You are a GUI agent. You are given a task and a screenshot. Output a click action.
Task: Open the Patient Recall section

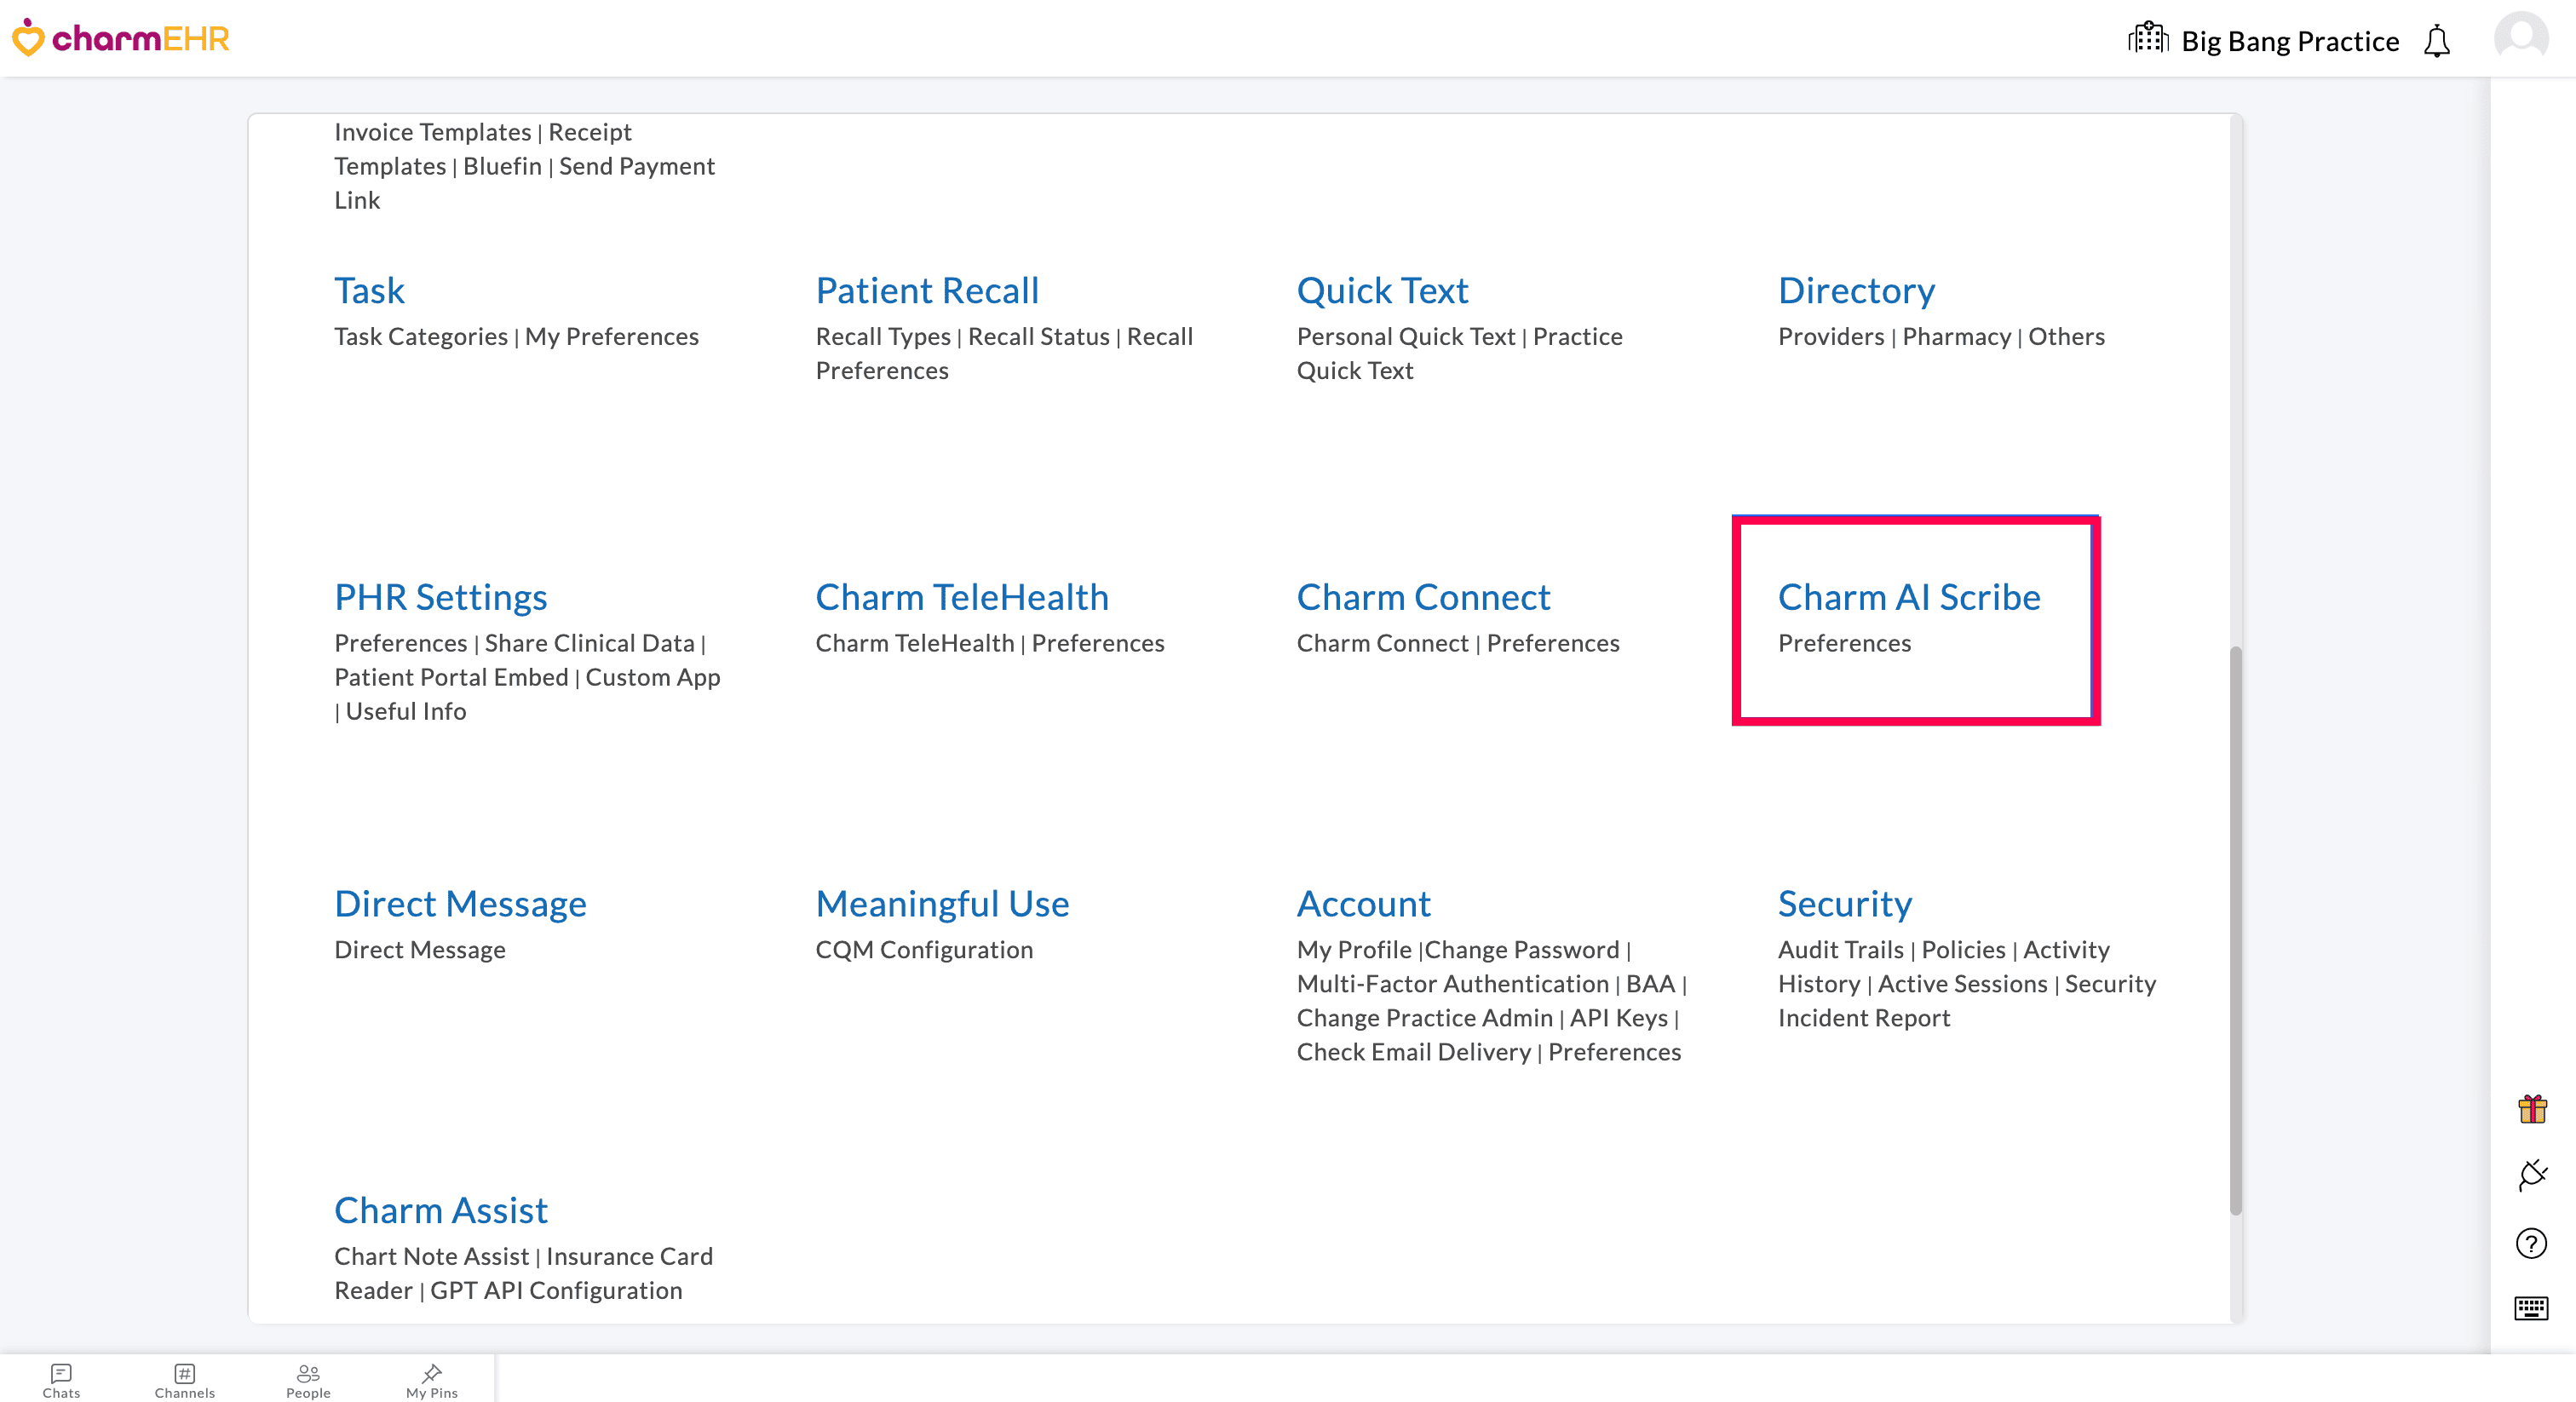[x=927, y=290]
